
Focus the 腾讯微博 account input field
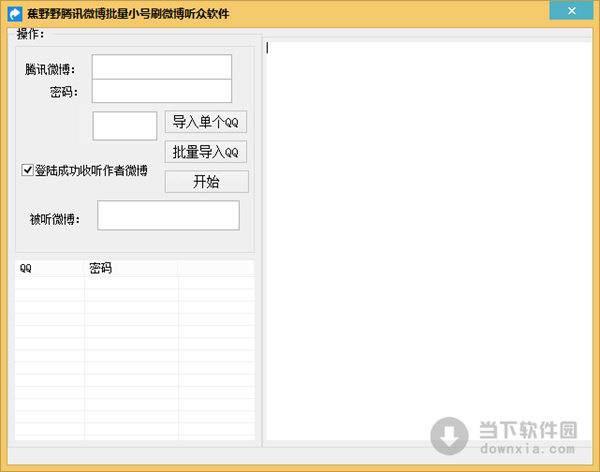tap(161, 67)
